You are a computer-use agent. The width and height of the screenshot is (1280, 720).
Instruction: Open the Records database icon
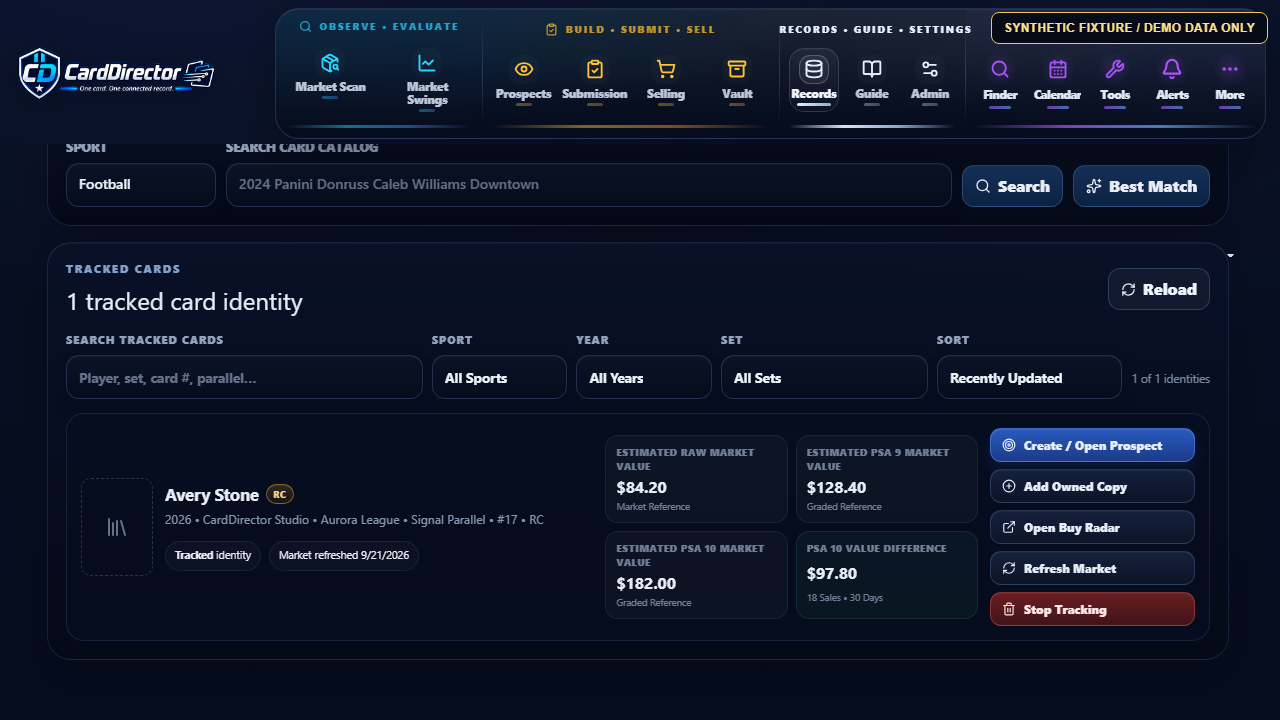(814, 69)
